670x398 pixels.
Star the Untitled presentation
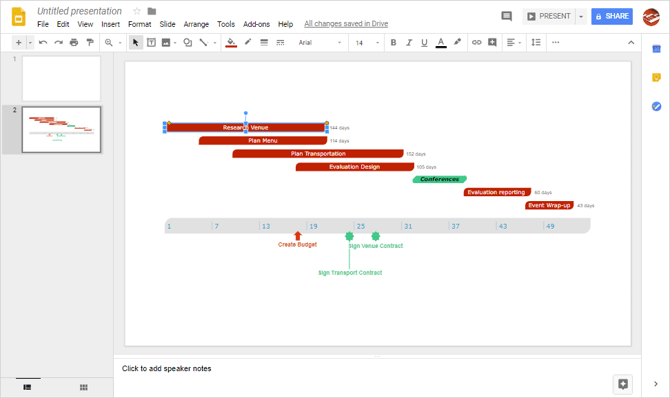pyautogui.click(x=137, y=11)
